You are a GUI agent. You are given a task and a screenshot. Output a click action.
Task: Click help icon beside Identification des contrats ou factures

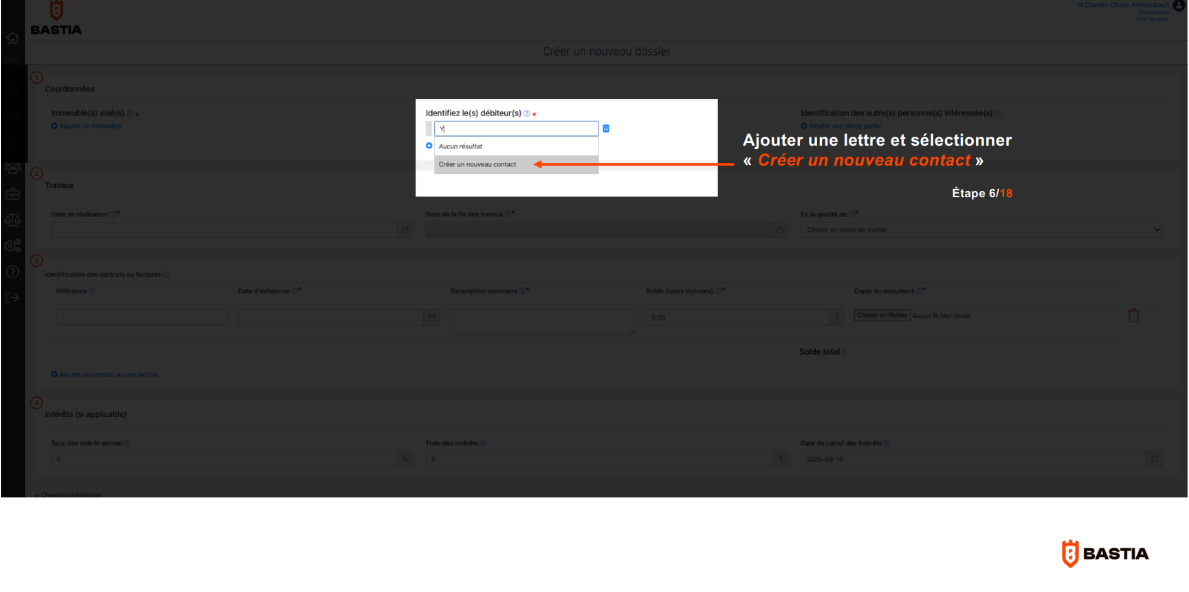pyautogui.click(x=166, y=274)
